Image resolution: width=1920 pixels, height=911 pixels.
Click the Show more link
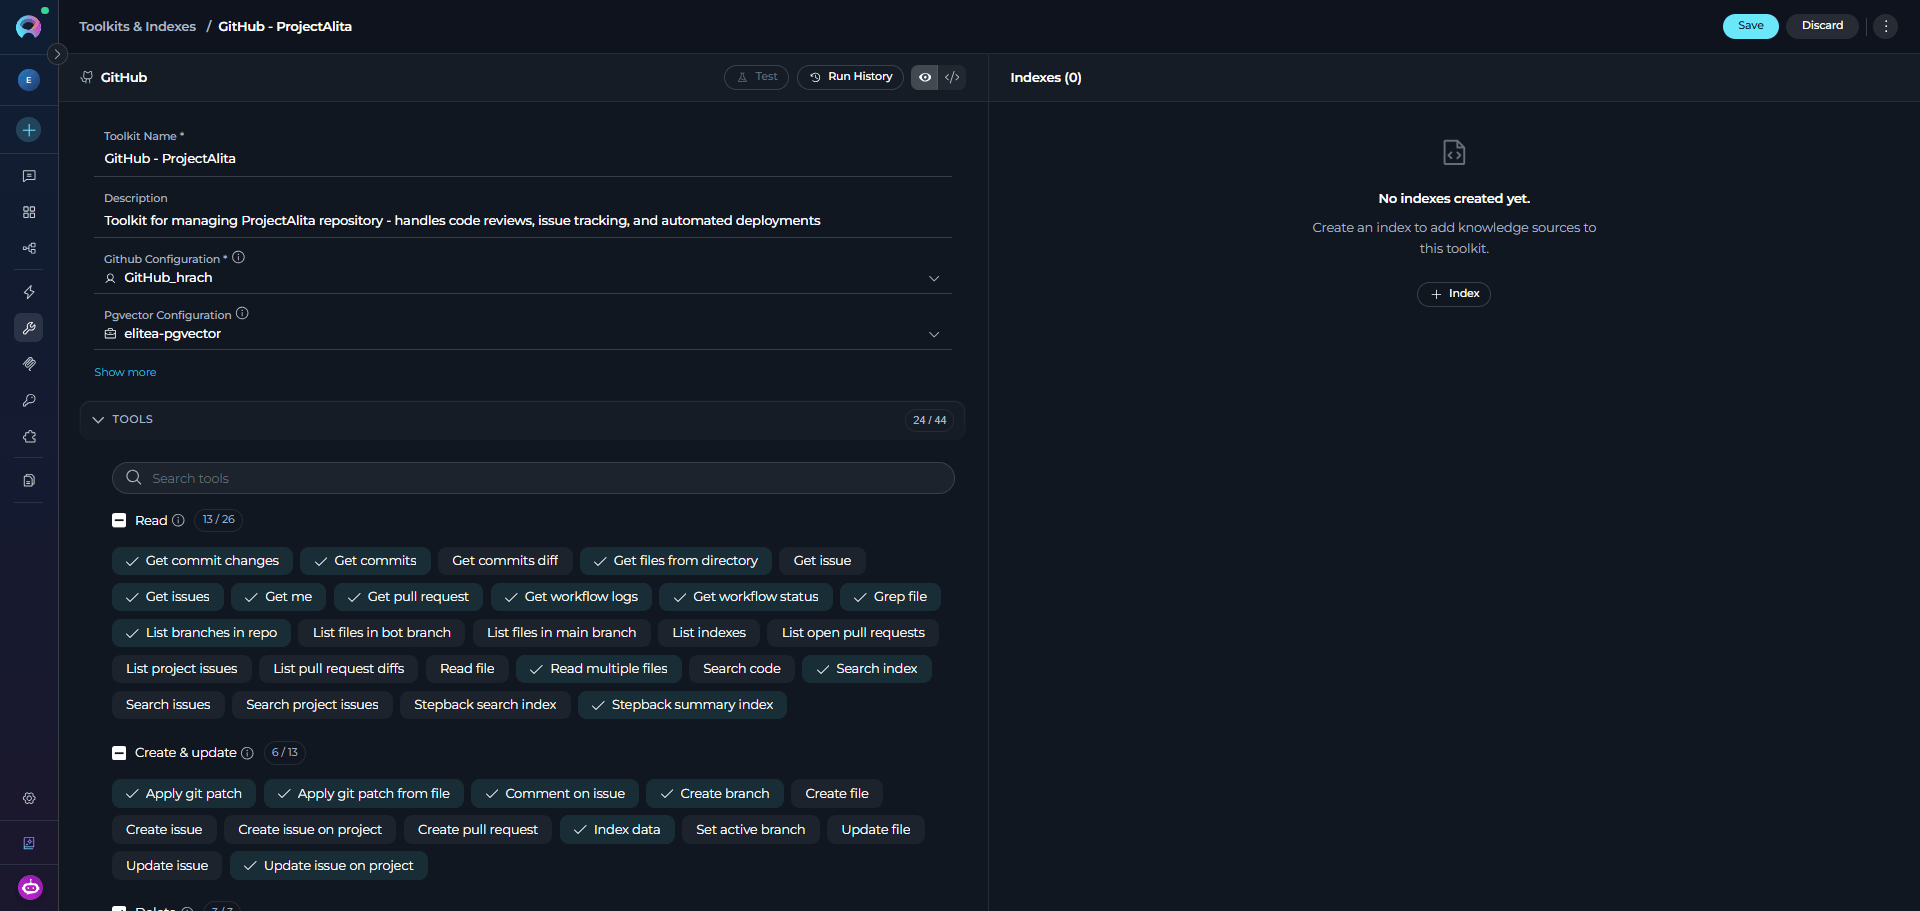pyautogui.click(x=125, y=372)
